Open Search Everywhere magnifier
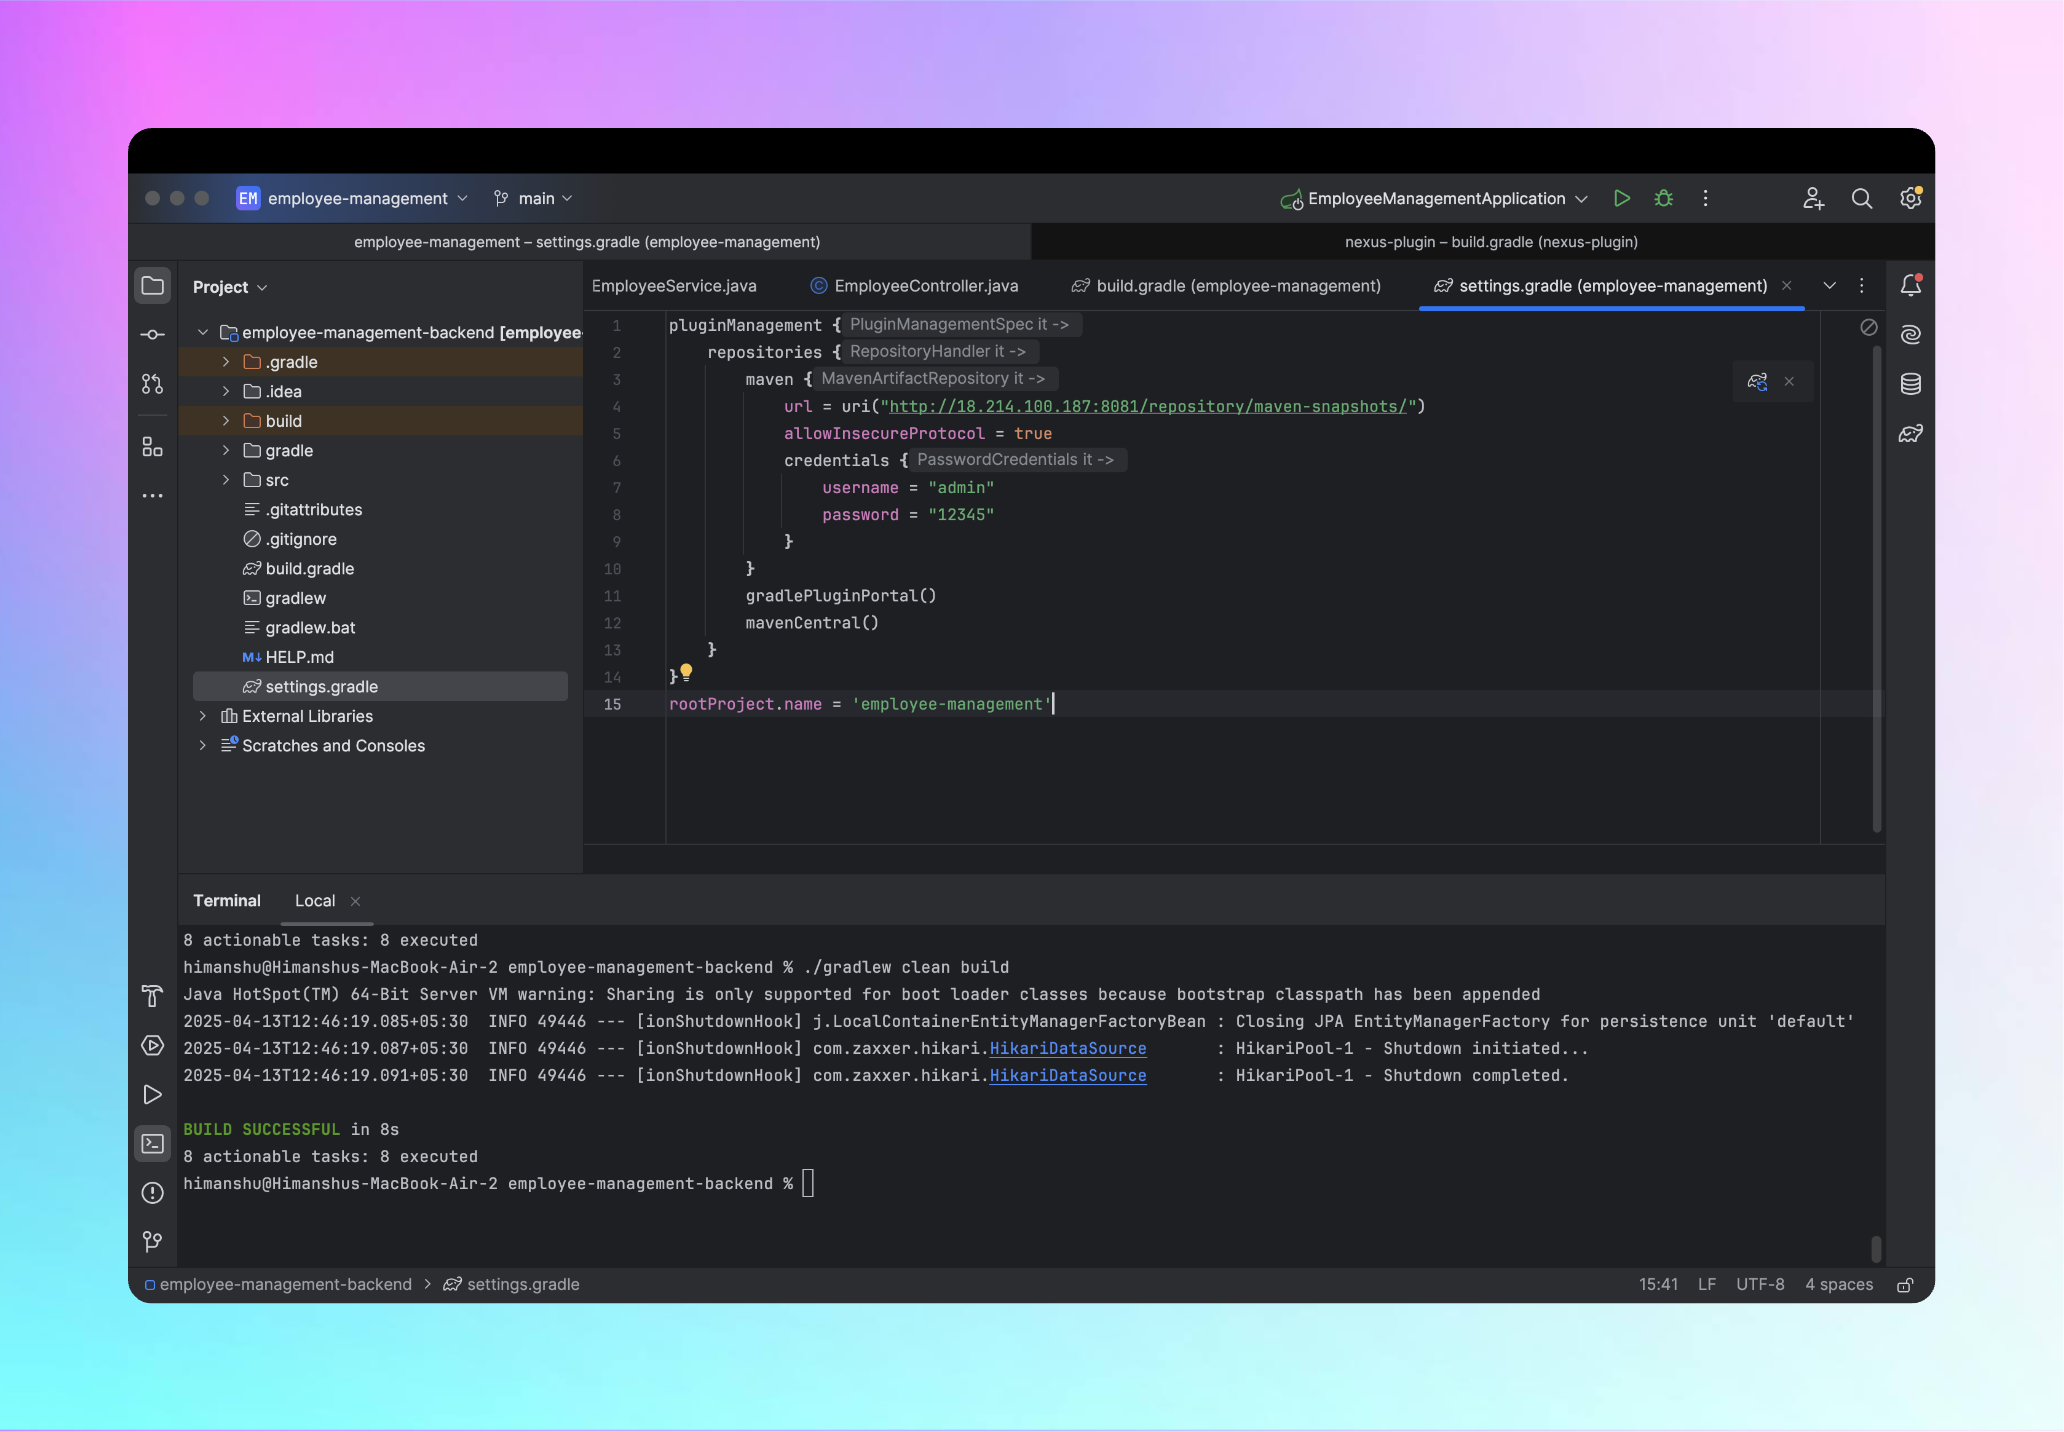Image resolution: width=2064 pixels, height=1432 pixels. [1862, 199]
